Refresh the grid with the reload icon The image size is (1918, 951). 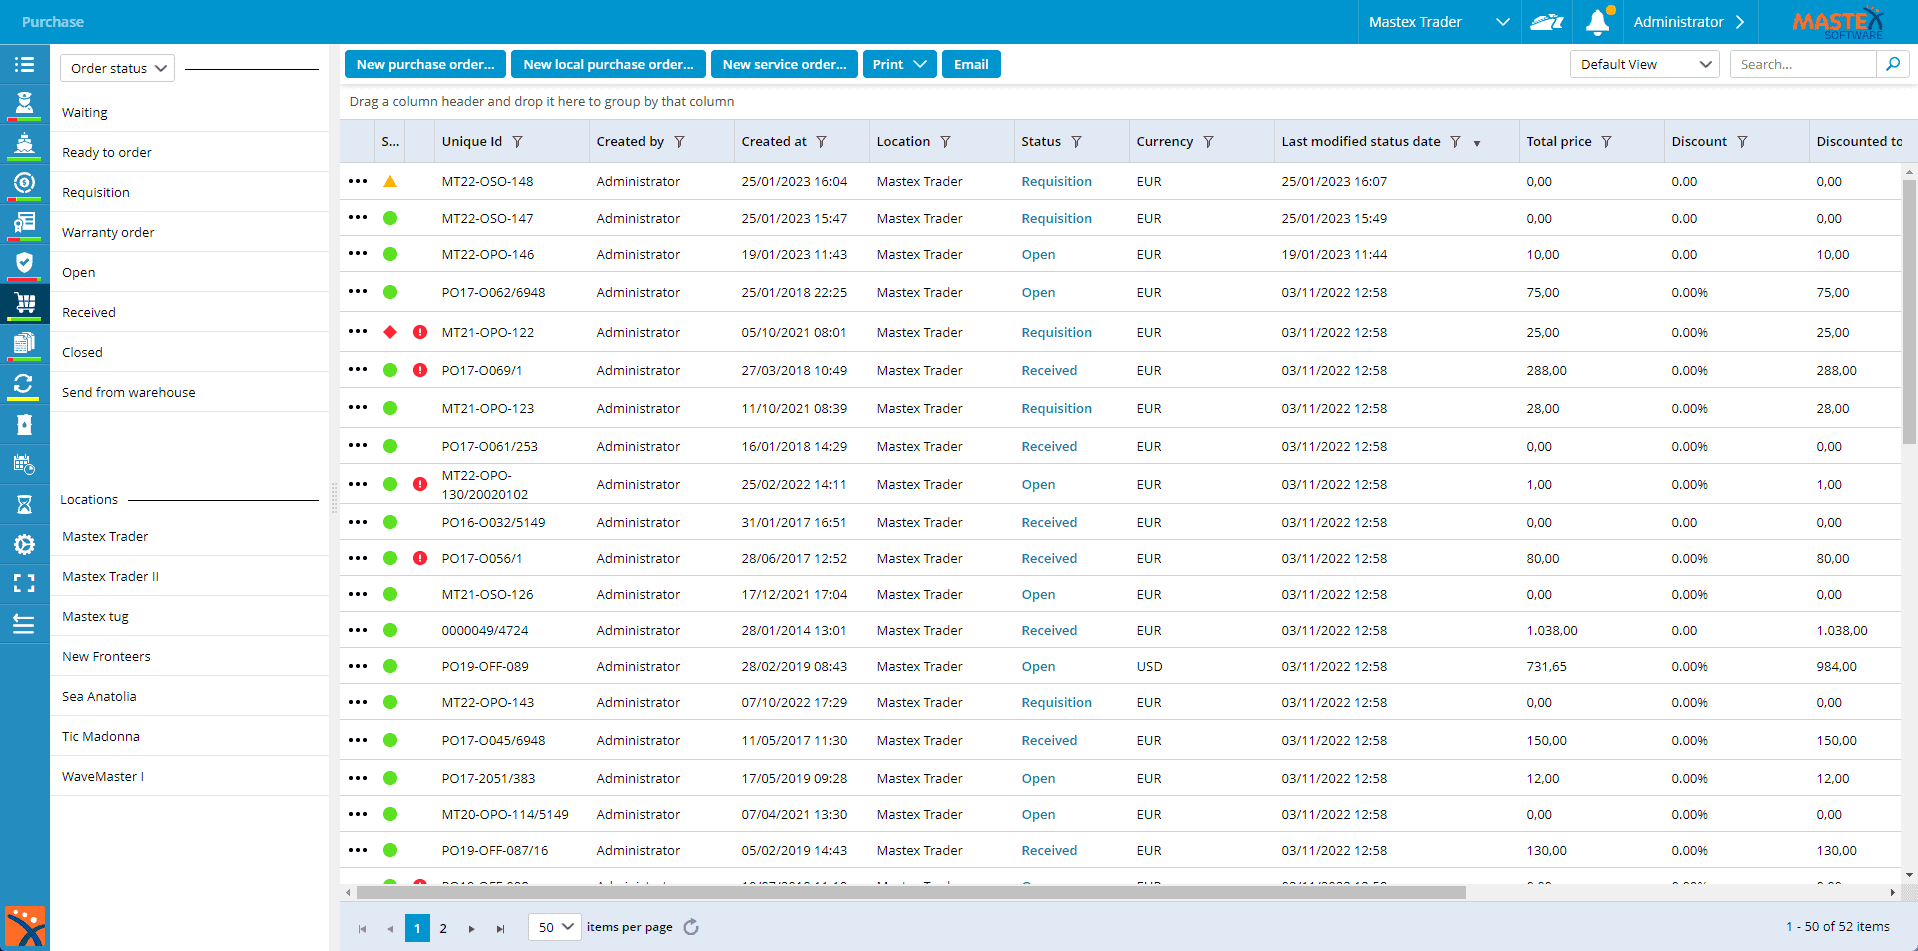pyautogui.click(x=691, y=927)
